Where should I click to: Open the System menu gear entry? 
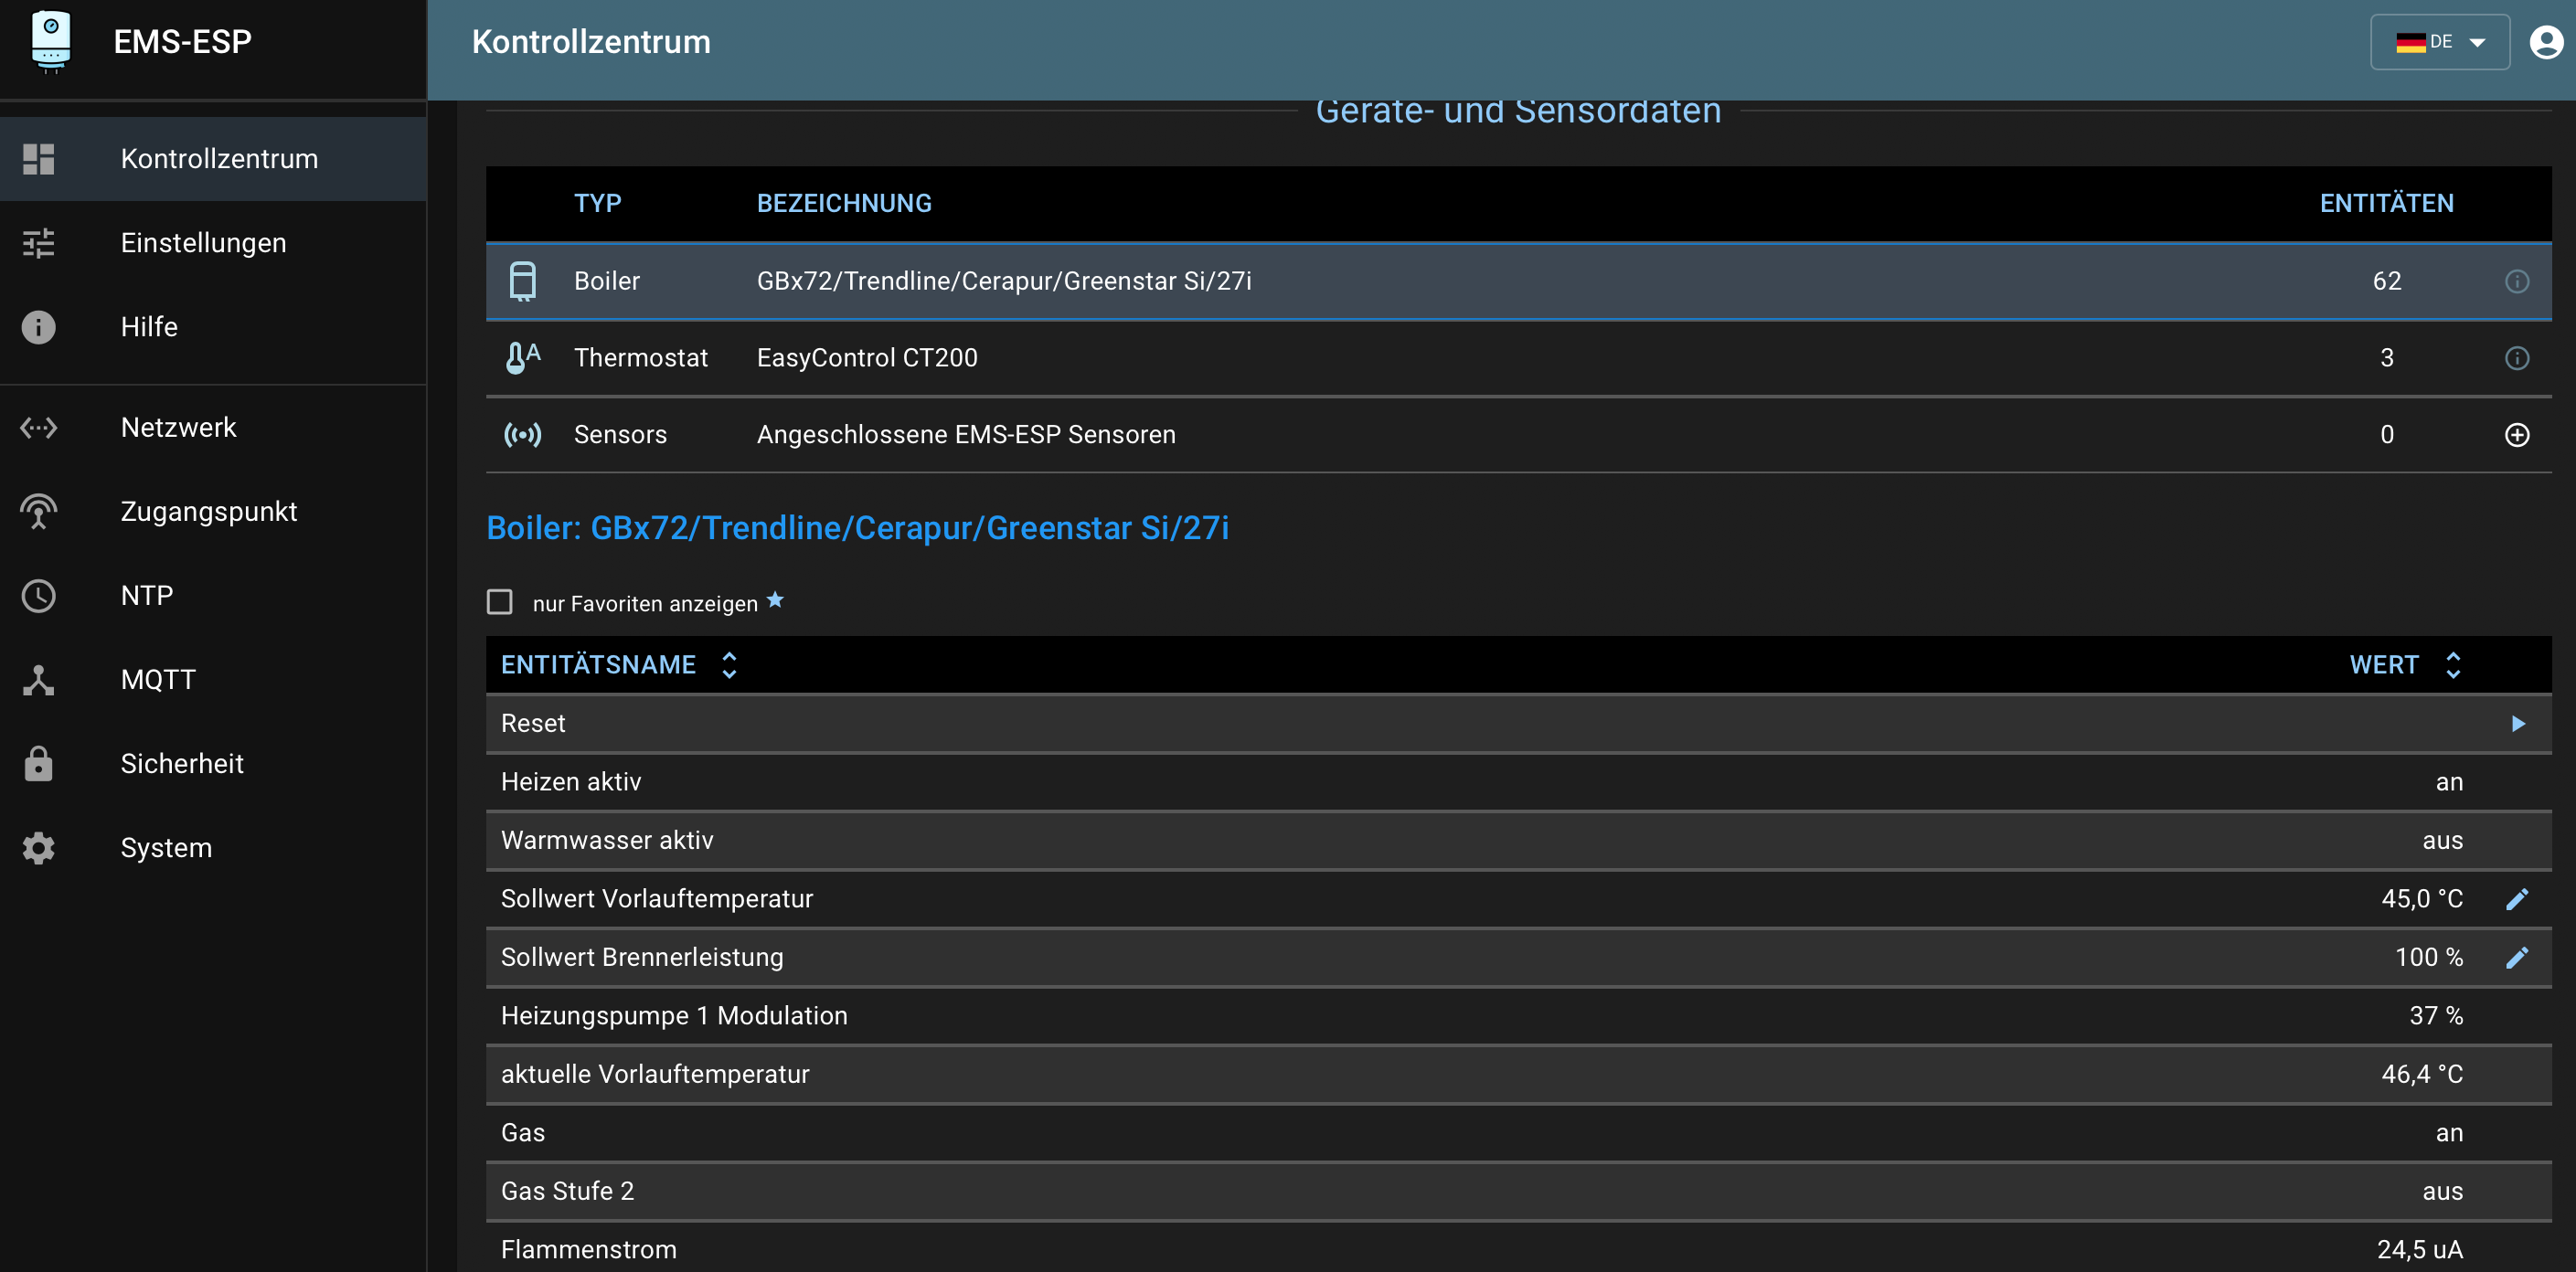tap(166, 848)
